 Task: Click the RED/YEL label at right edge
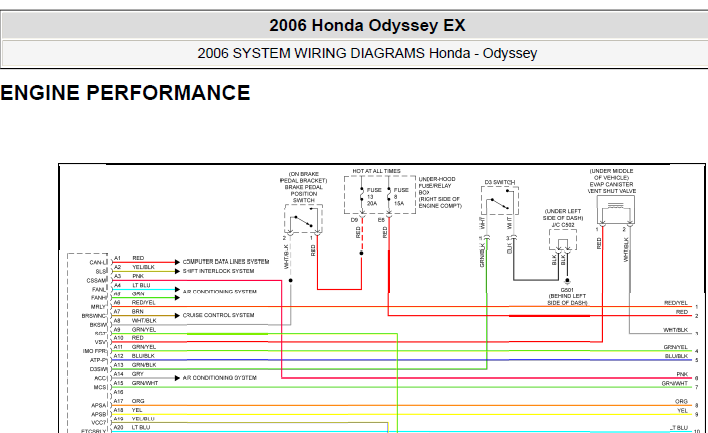tap(676, 303)
